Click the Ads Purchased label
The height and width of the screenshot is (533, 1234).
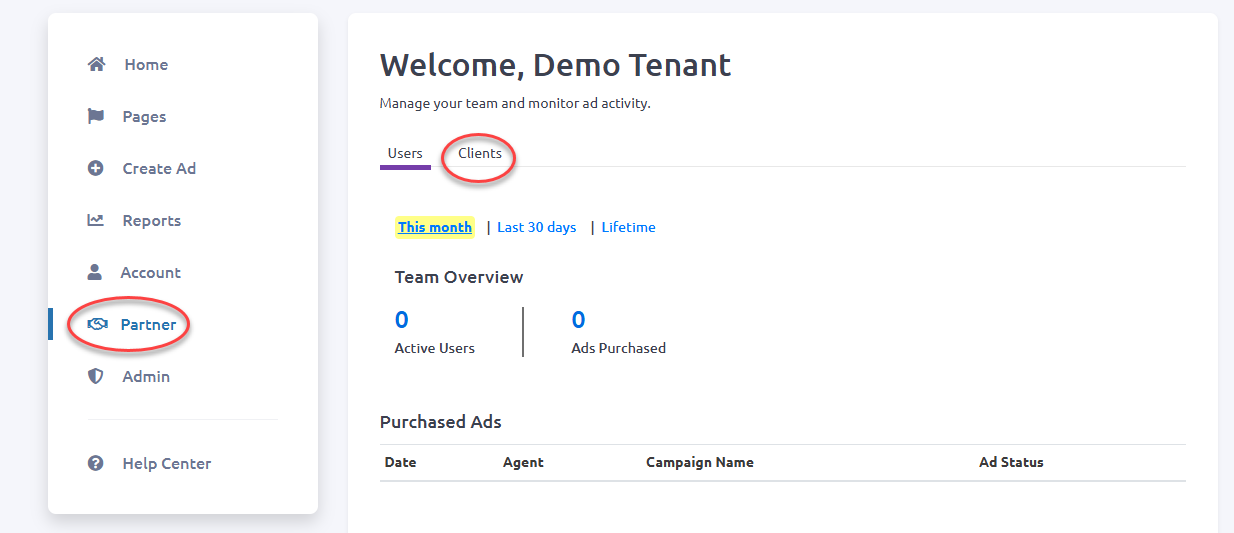pos(618,348)
